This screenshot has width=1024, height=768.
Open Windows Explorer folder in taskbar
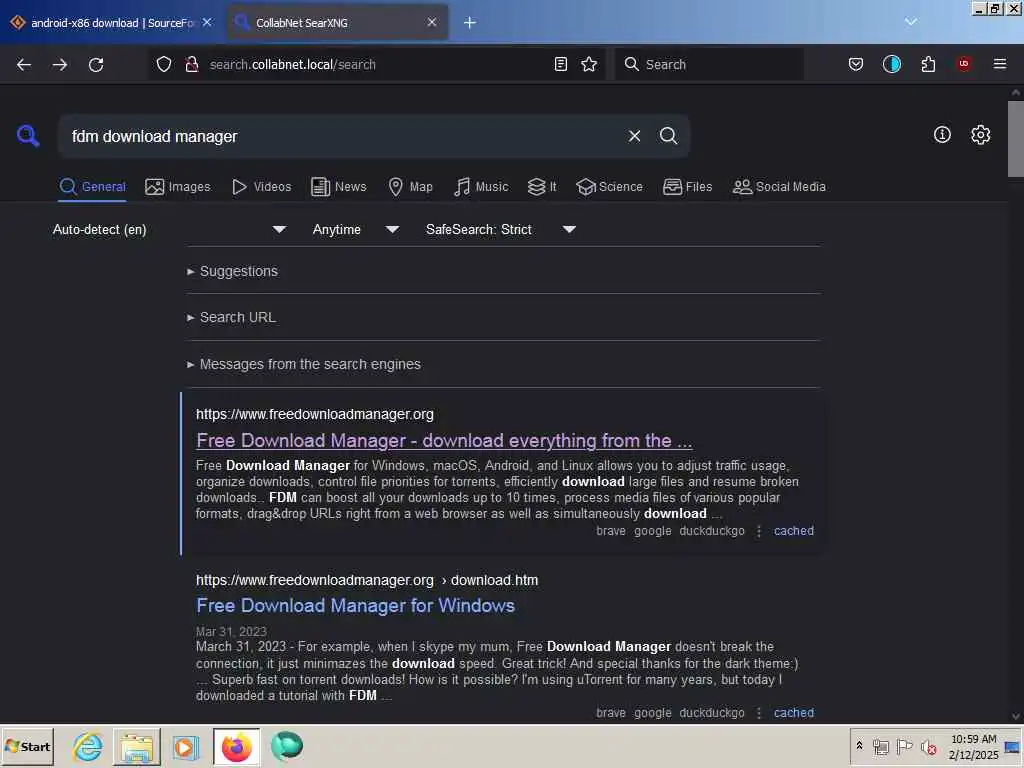(136, 746)
